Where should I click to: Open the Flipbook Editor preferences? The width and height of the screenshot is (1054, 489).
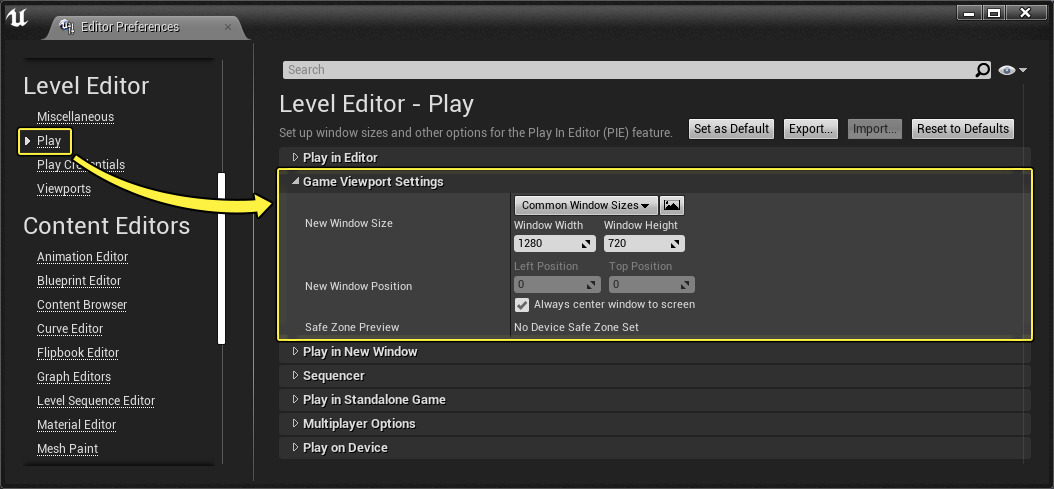pos(77,353)
